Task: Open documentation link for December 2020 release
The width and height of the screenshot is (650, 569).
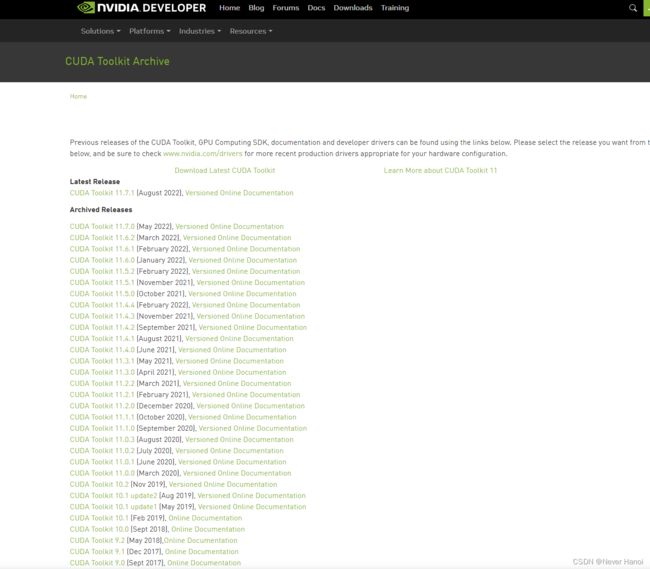Action: (x=250, y=405)
